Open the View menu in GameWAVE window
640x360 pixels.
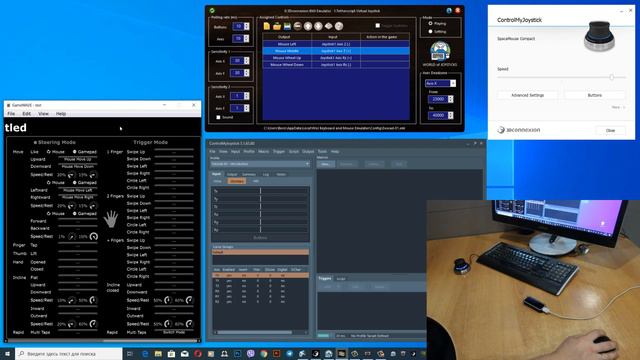[x=43, y=113]
